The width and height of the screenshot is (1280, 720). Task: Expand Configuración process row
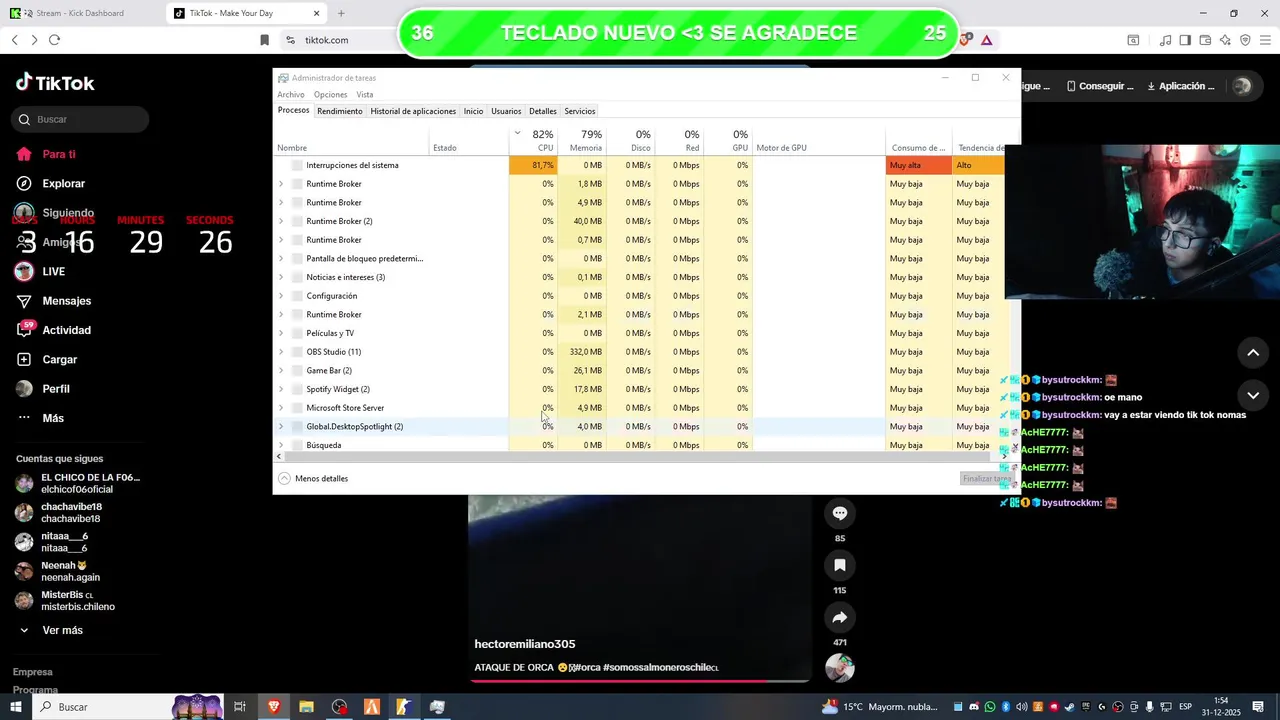[x=281, y=296]
